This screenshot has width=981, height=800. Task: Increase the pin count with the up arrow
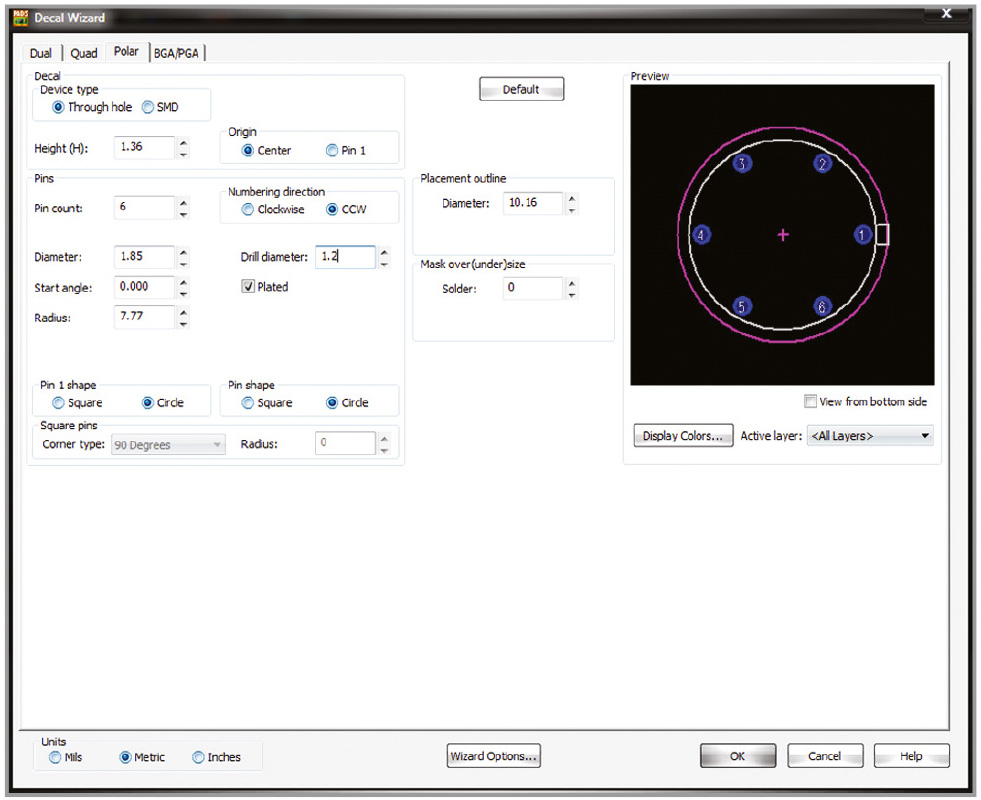183,203
